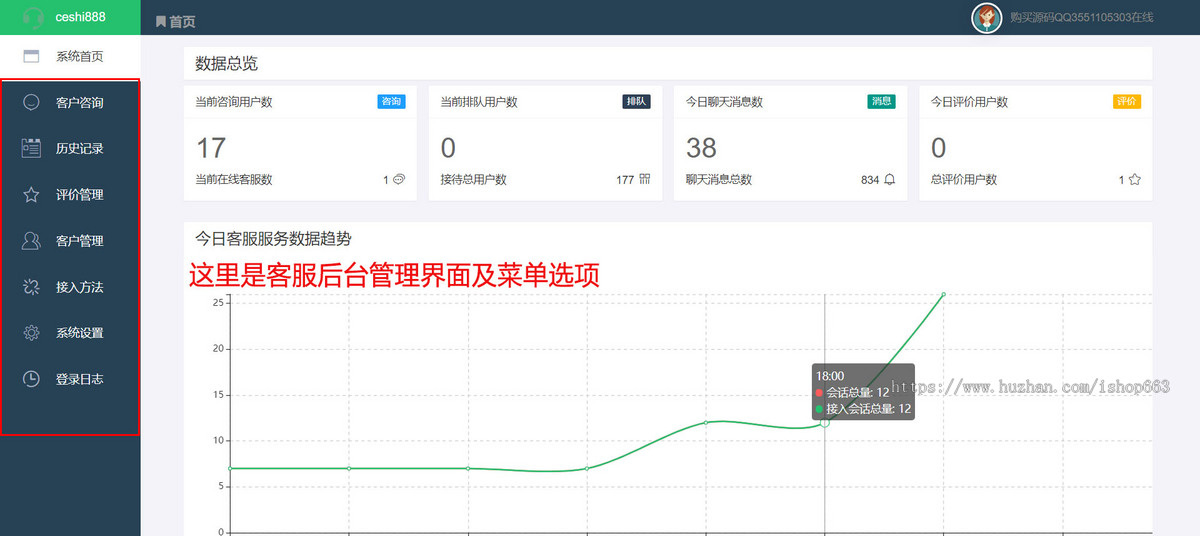Image resolution: width=1200 pixels, height=536 pixels.
Task: Open 系统设置 menu entry
Action: click(70, 332)
